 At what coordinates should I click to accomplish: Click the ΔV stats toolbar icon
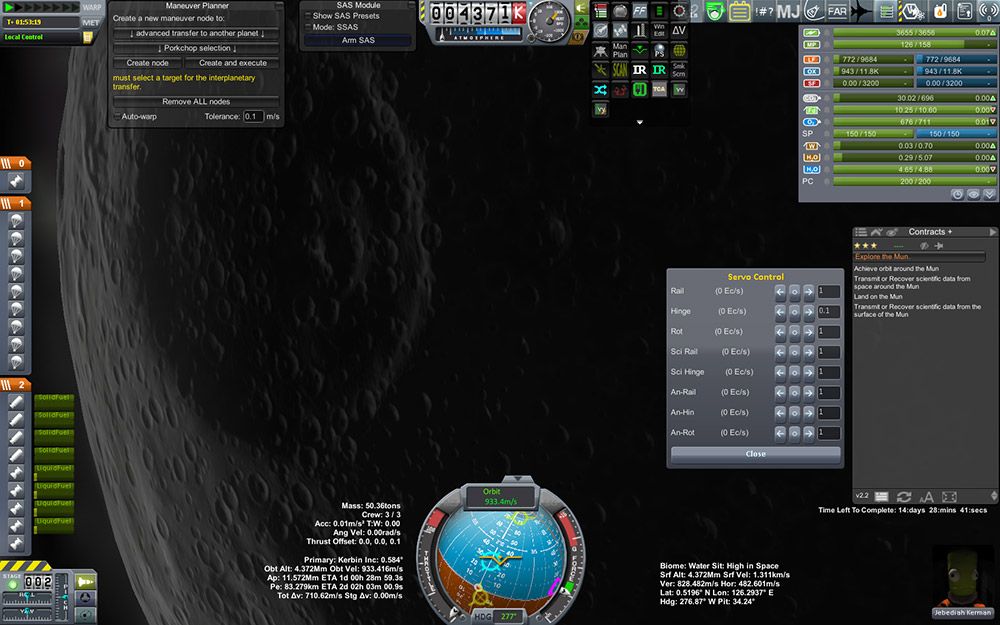click(679, 30)
